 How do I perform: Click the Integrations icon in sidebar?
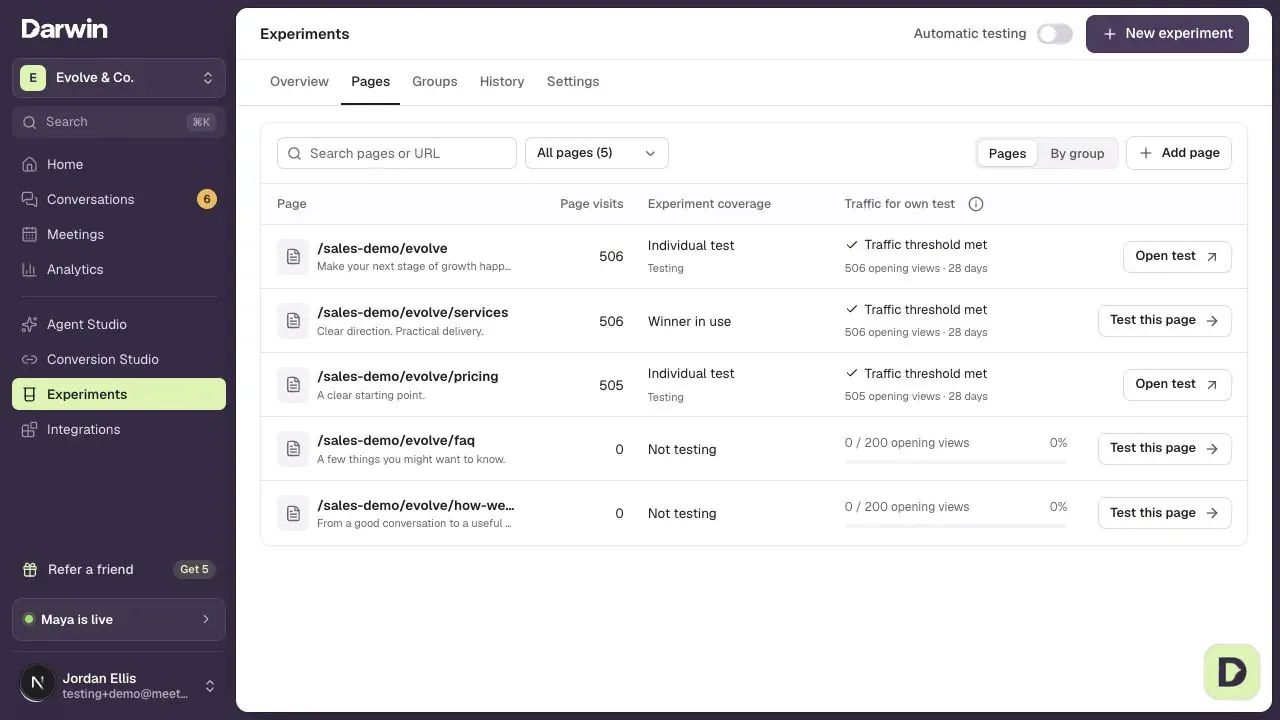pyautogui.click(x=30, y=429)
